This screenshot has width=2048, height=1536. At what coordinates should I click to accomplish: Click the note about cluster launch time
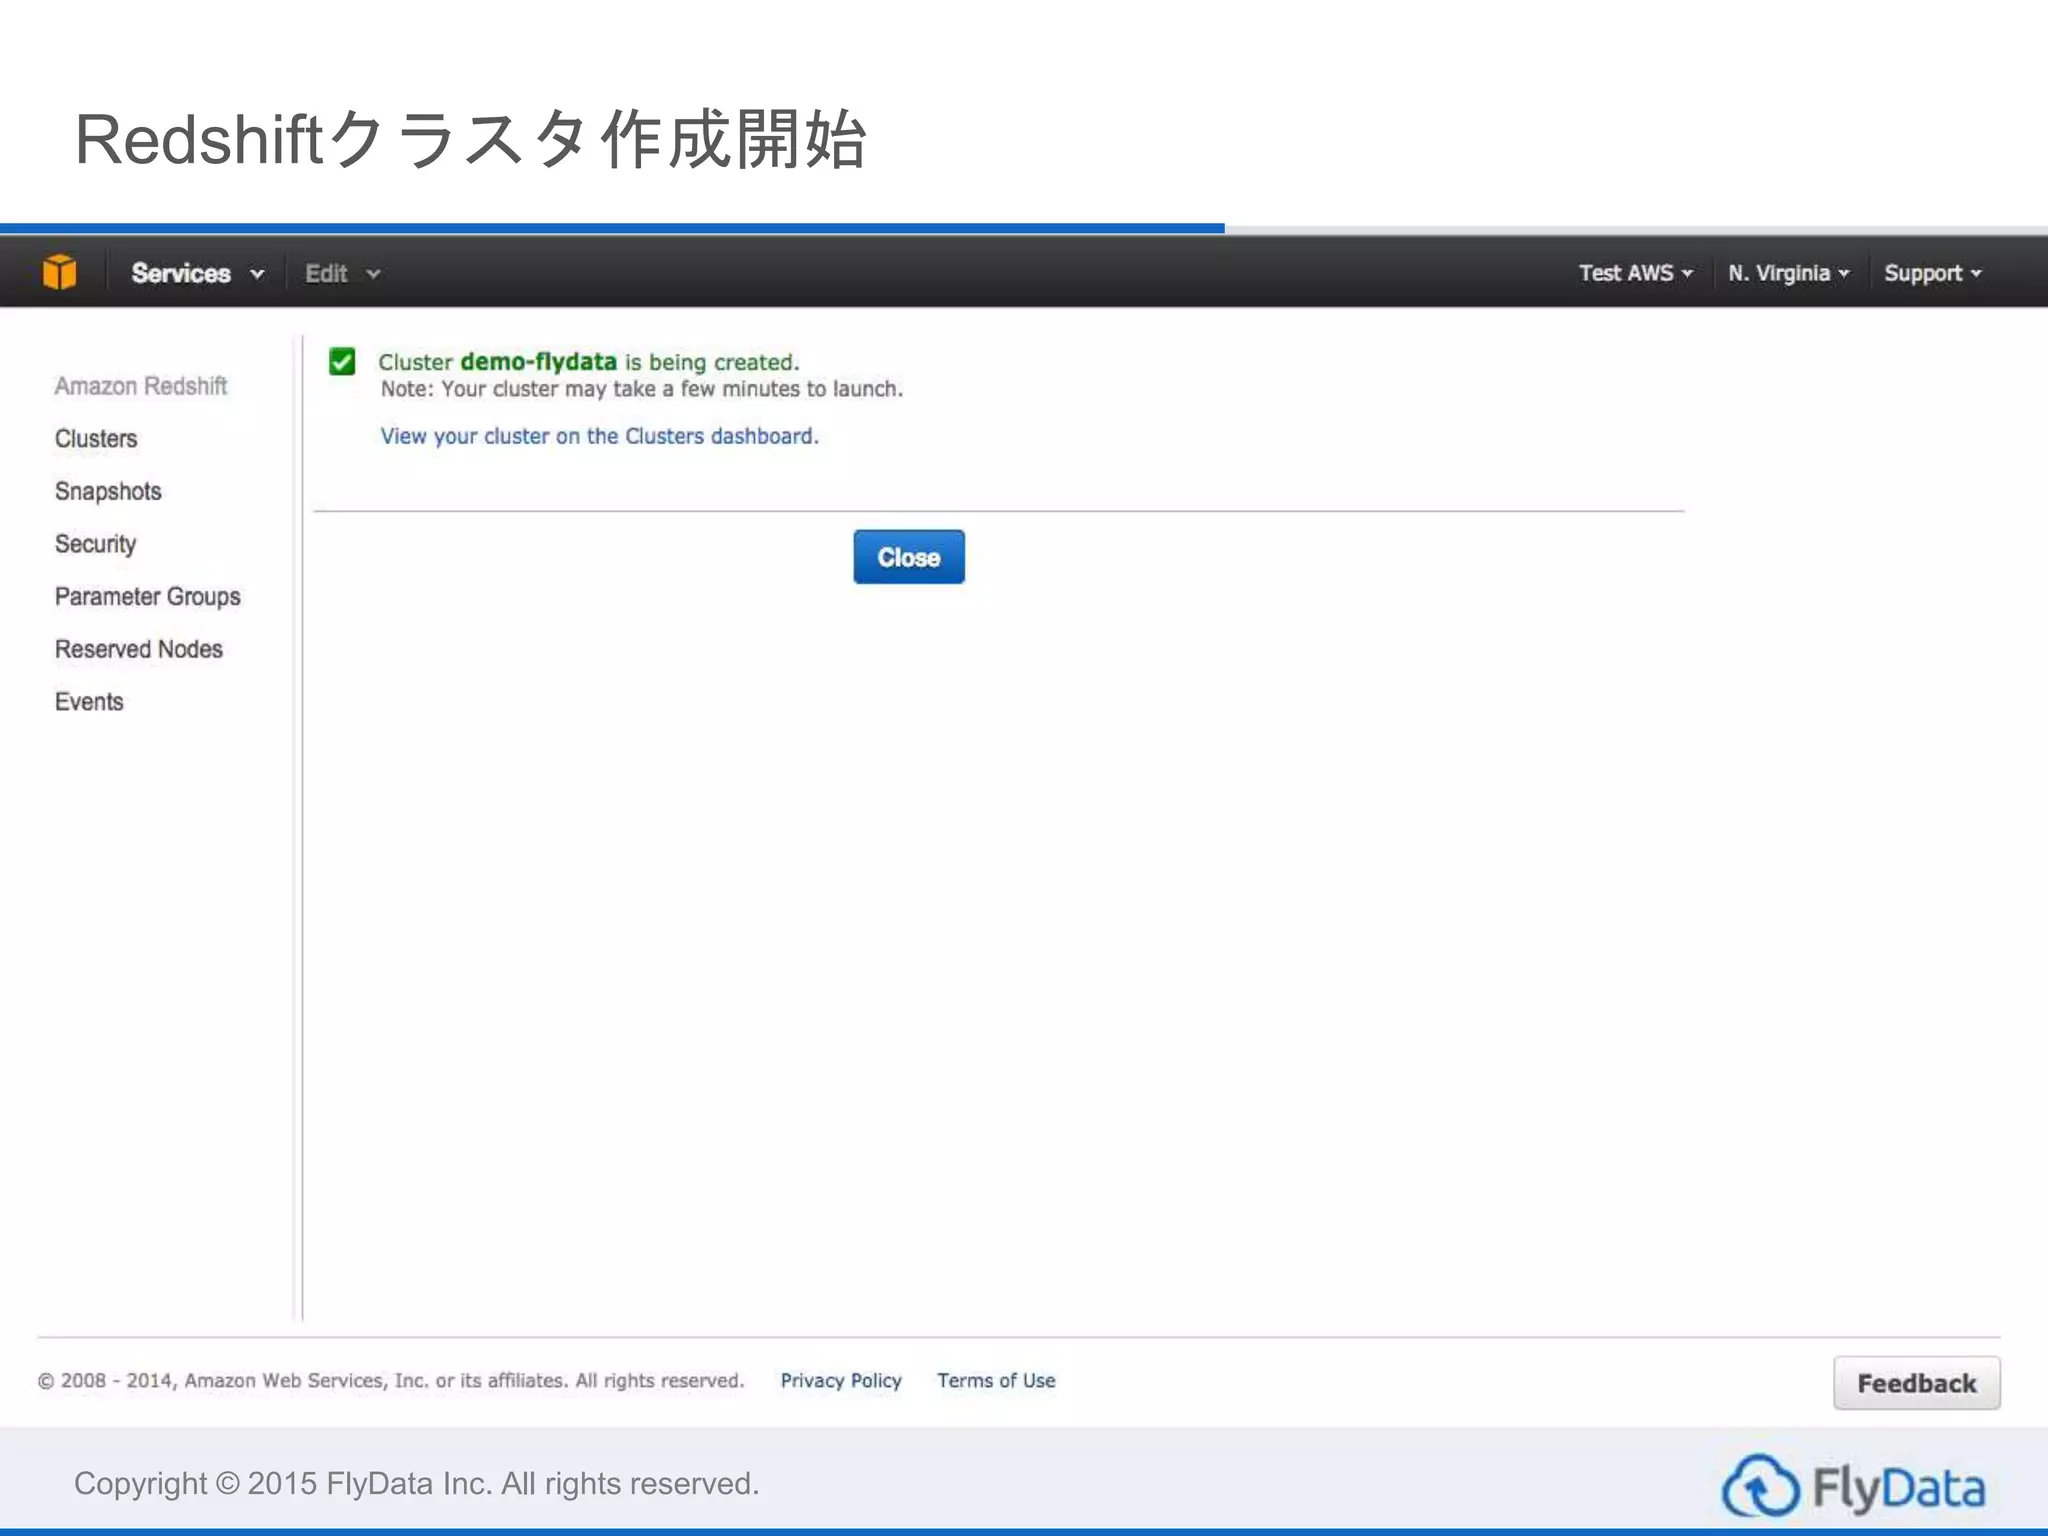point(641,389)
